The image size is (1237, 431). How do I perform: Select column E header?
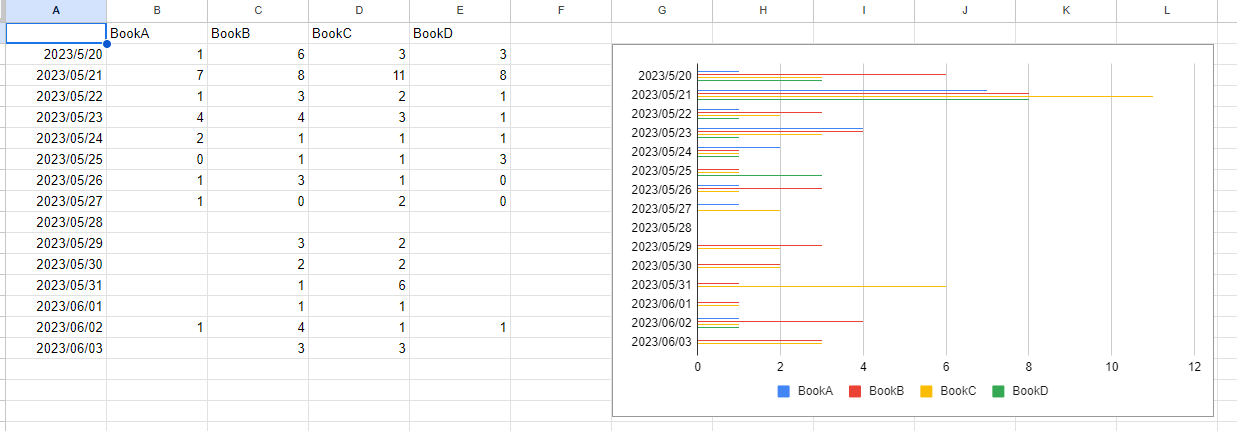[460, 11]
